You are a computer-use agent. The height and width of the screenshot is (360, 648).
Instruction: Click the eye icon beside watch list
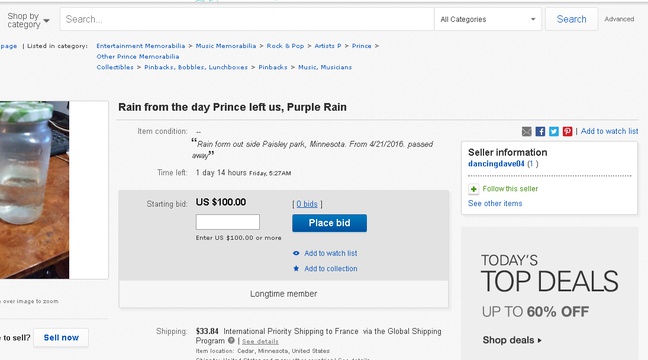click(296, 253)
